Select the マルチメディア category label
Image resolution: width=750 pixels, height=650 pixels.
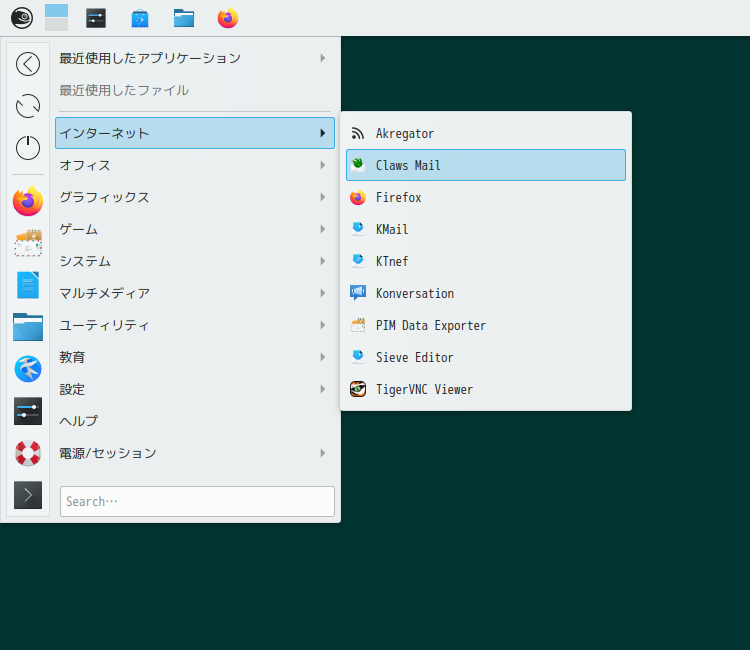pyautogui.click(x=104, y=293)
